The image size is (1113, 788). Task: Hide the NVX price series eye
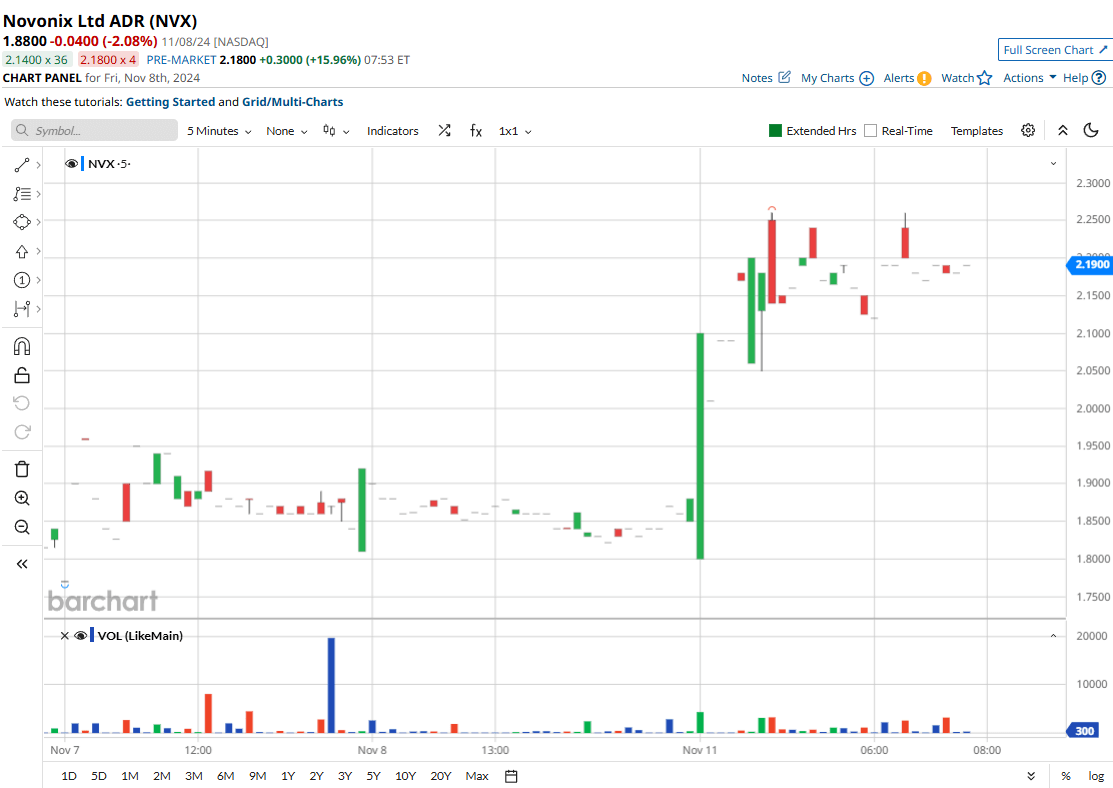coord(71,164)
